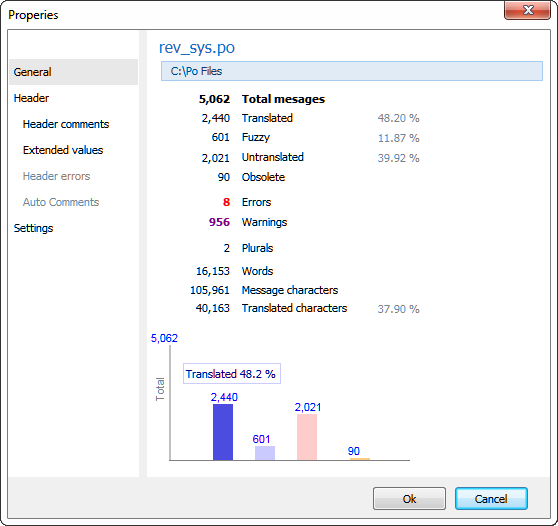
Task: Click the Cancel button
Action: 491,499
